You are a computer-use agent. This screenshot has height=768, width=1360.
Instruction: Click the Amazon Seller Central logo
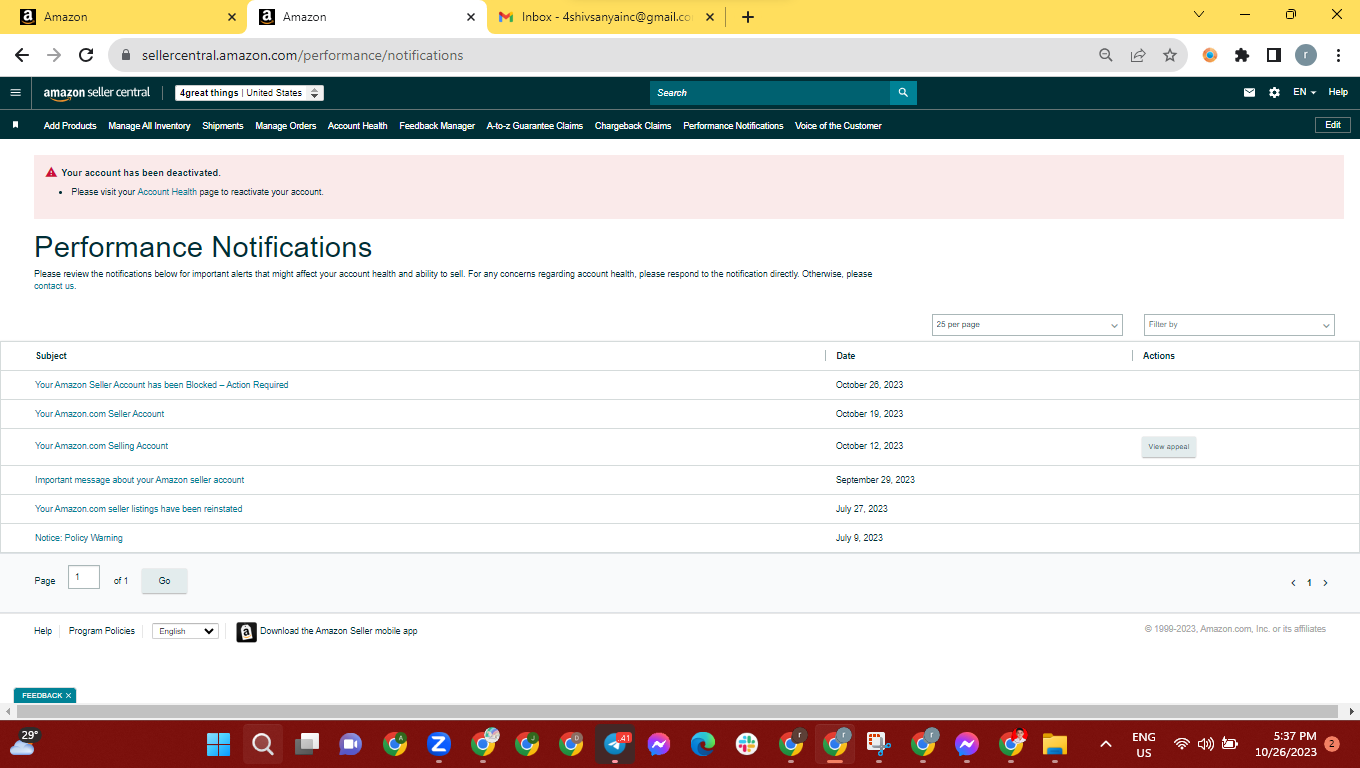pyautogui.click(x=96, y=92)
